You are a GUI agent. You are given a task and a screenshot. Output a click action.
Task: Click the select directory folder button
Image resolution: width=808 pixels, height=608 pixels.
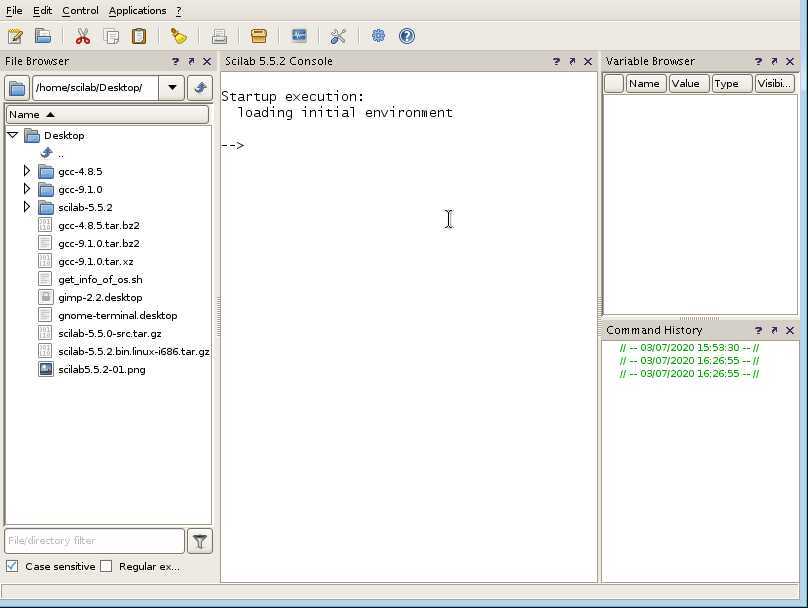[17, 88]
